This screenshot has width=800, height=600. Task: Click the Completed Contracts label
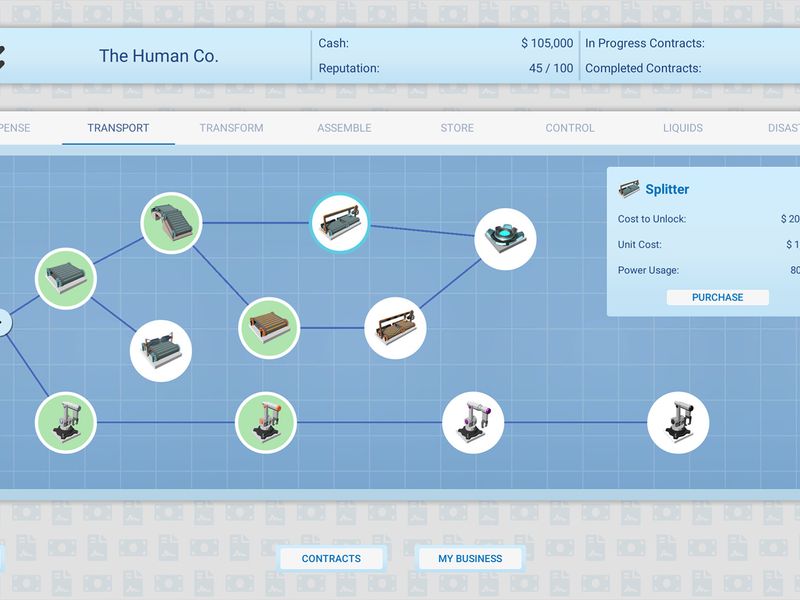click(643, 68)
